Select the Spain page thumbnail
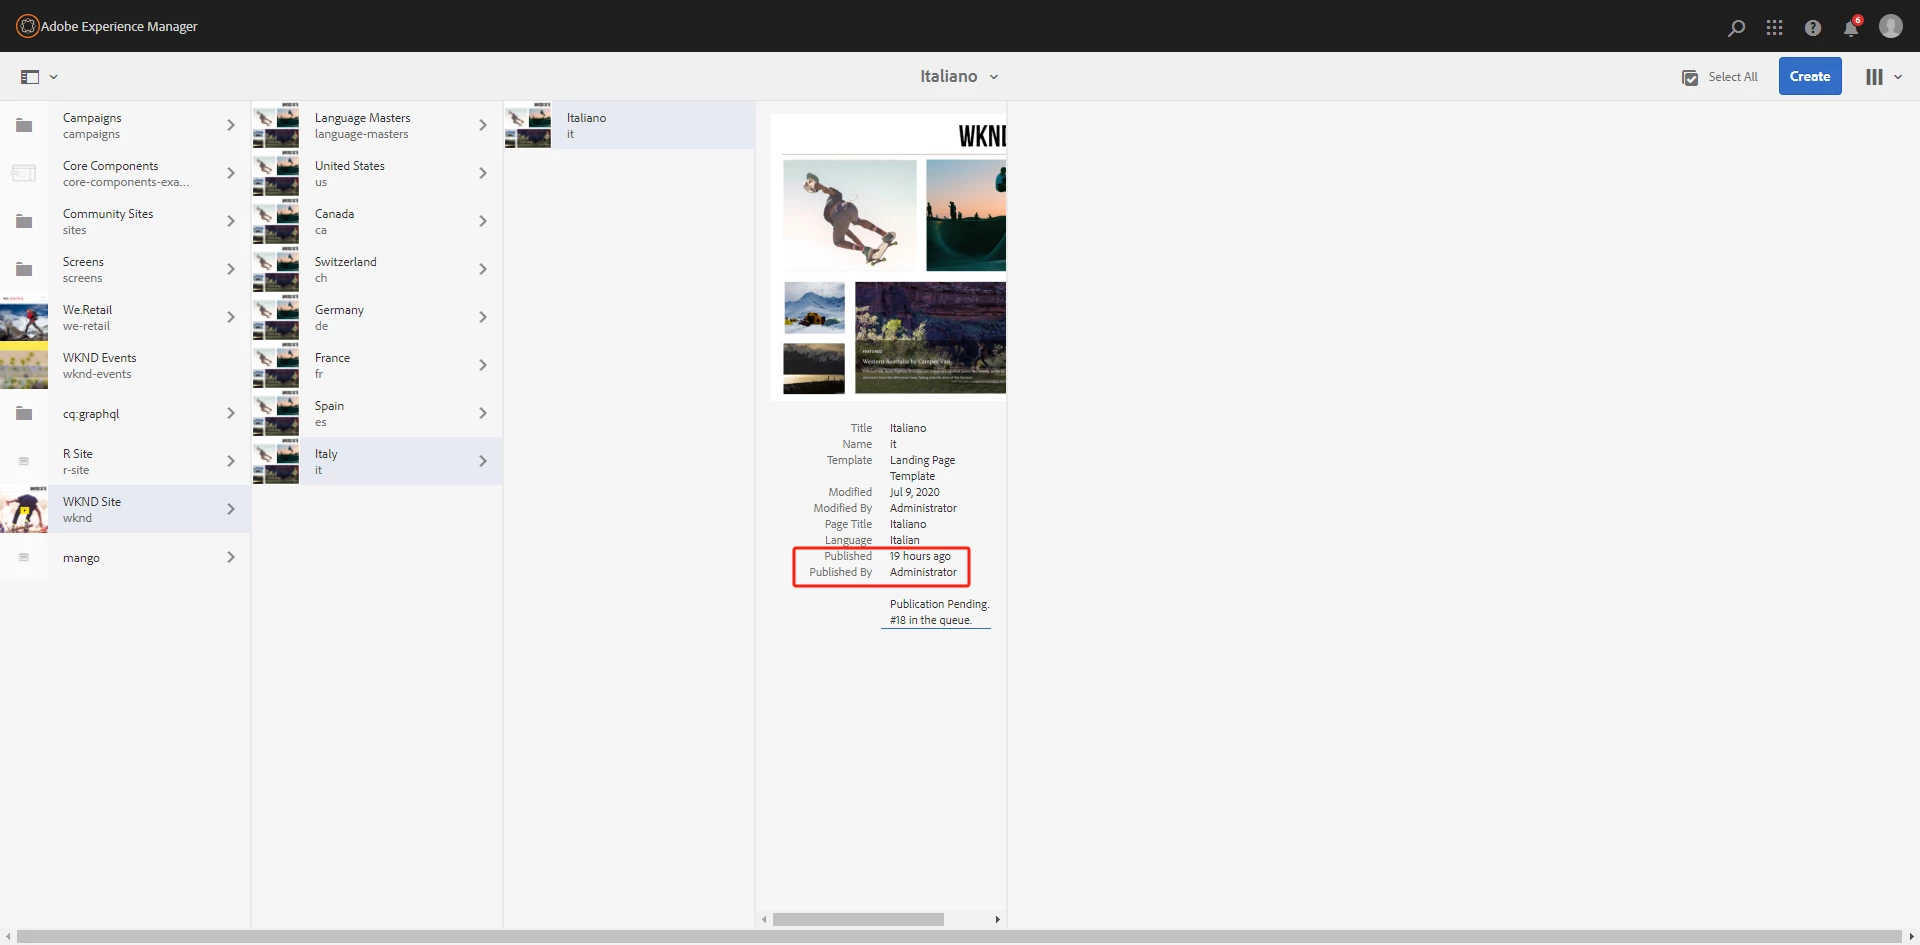This screenshot has height=945, width=1920. pyautogui.click(x=276, y=413)
